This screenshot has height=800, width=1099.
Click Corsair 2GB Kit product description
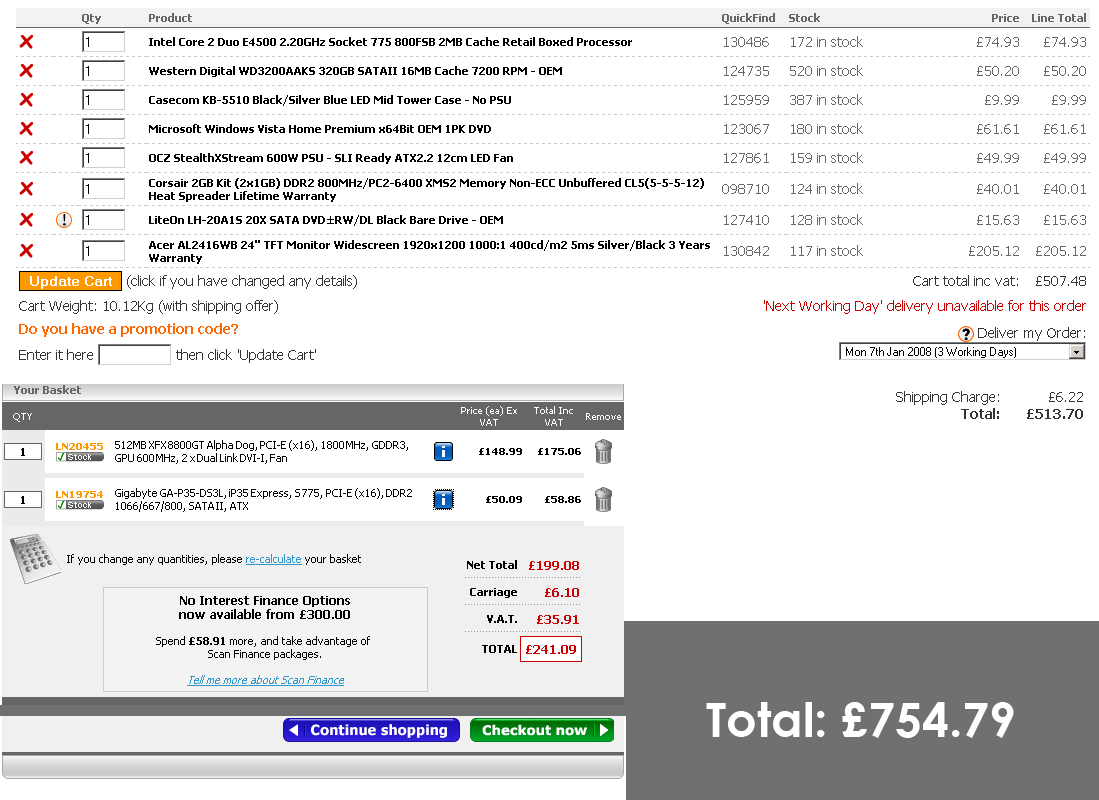point(426,189)
